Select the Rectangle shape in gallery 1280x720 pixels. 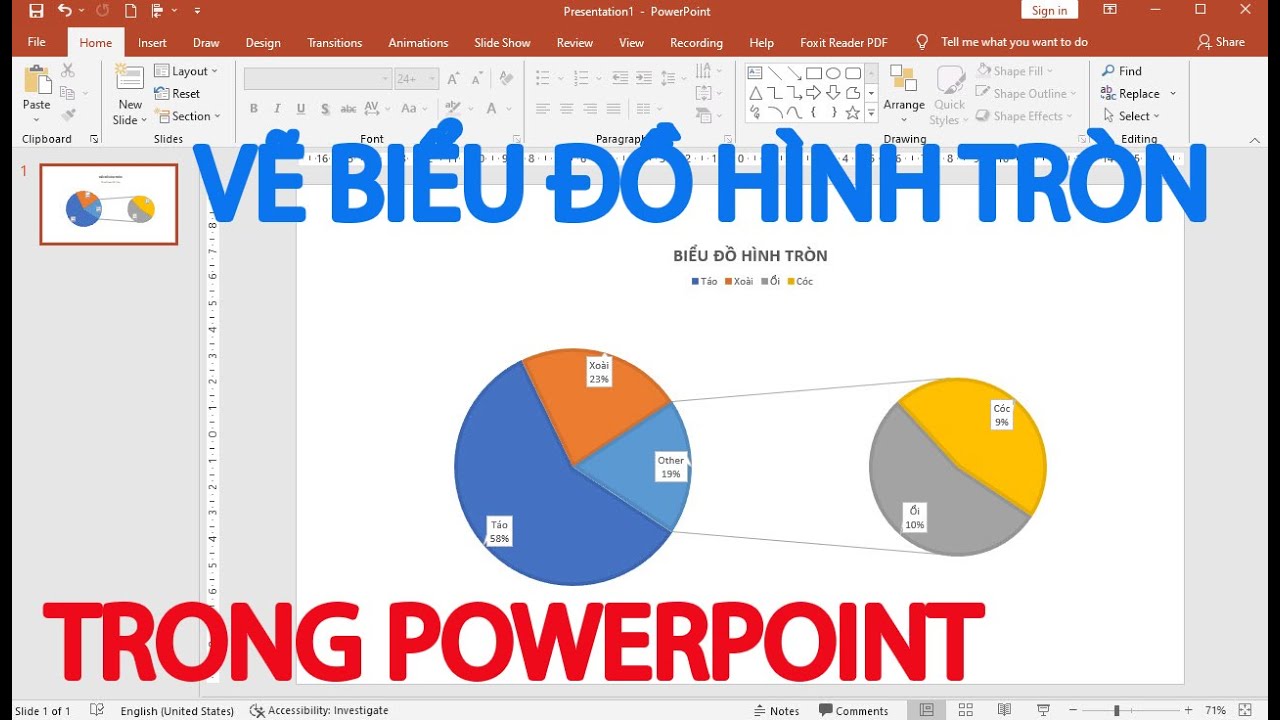click(814, 73)
